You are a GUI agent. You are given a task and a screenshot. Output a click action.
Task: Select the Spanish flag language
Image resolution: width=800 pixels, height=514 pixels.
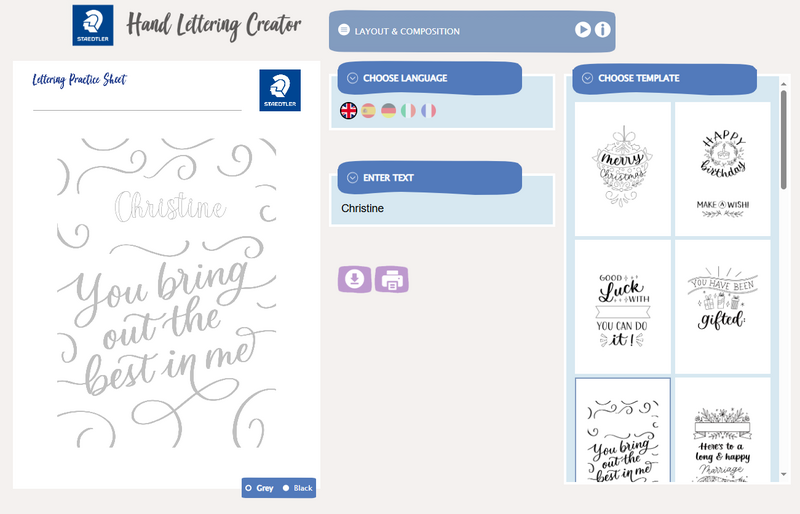point(368,110)
